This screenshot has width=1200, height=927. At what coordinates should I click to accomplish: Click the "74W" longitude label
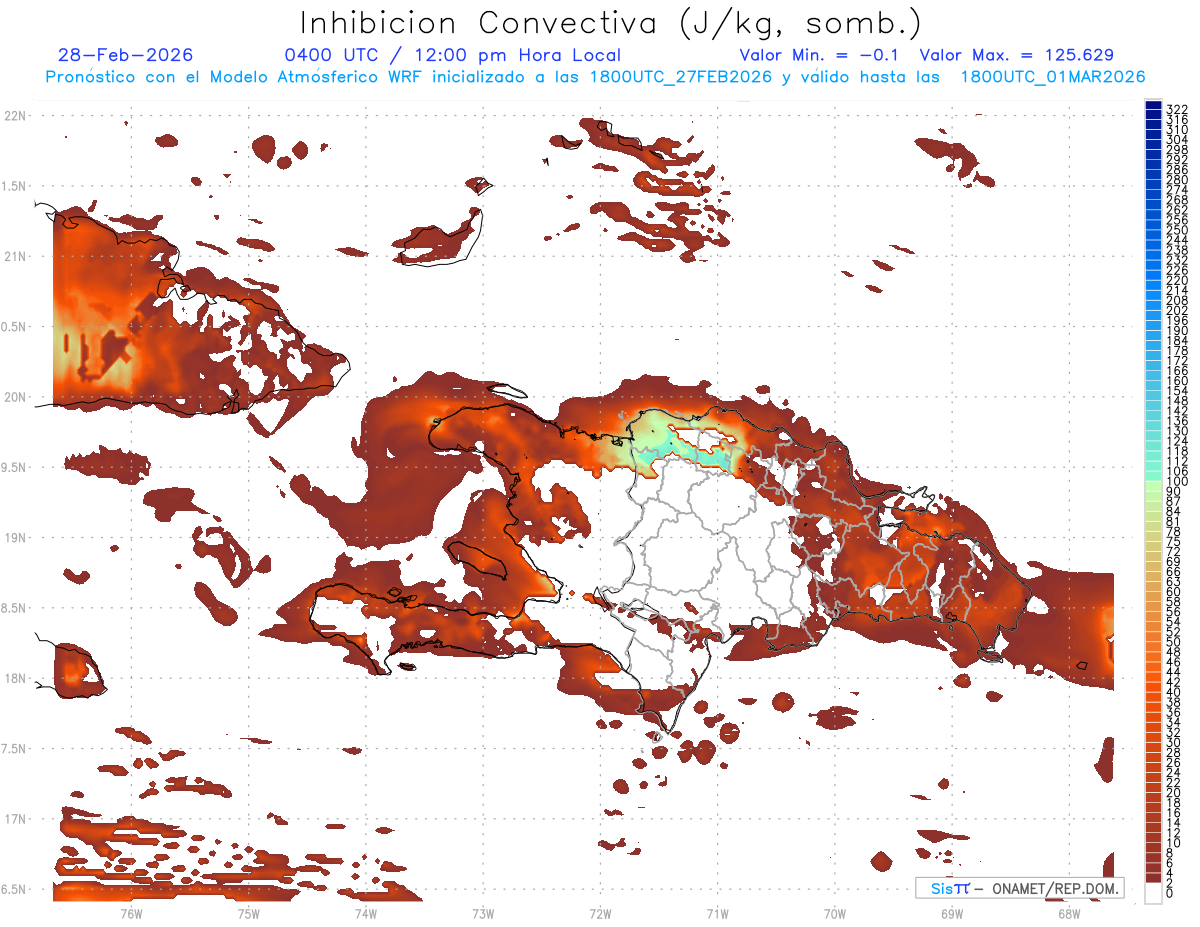[x=365, y=913]
